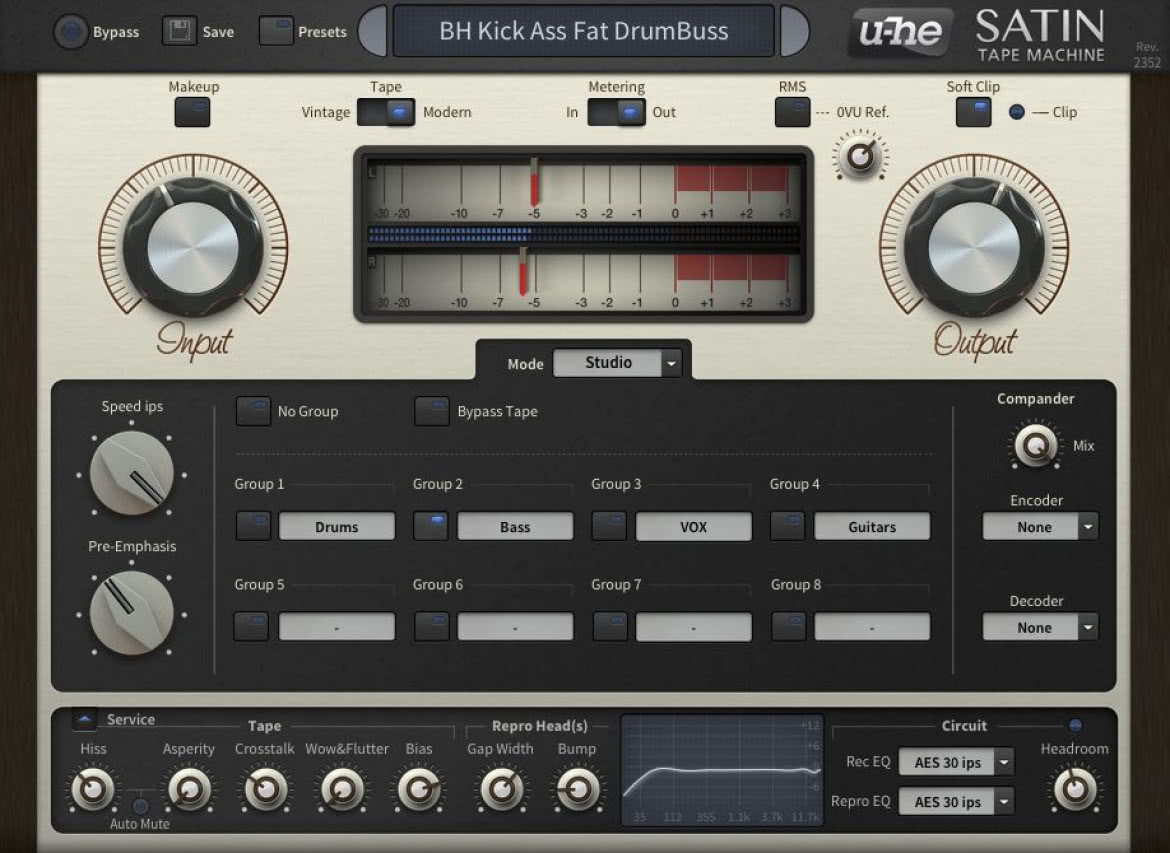Toggle the Soft Clip switch
The width and height of the screenshot is (1170, 853).
click(x=973, y=113)
